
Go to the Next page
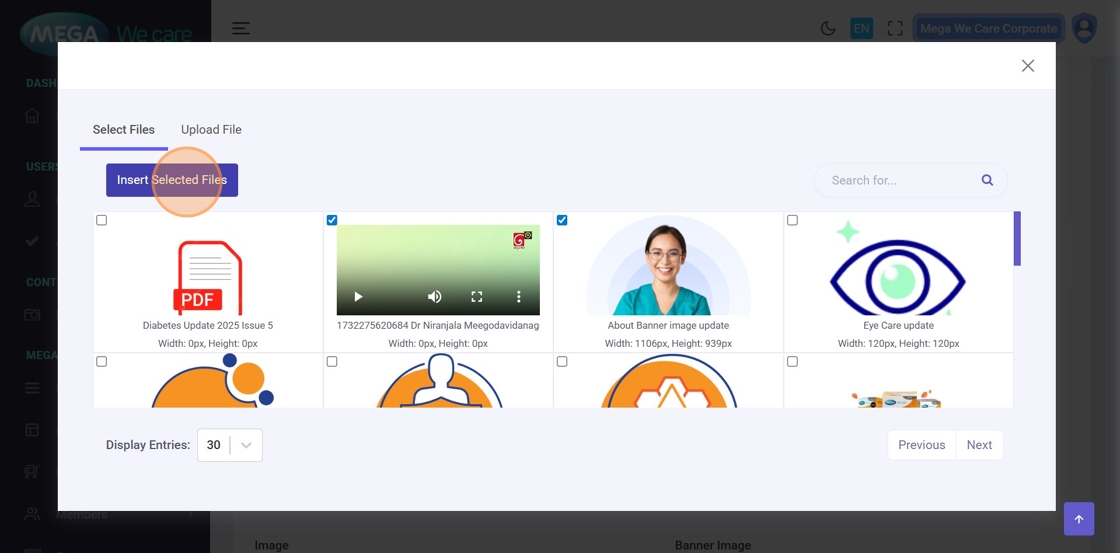pyautogui.click(x=979, y=445)
